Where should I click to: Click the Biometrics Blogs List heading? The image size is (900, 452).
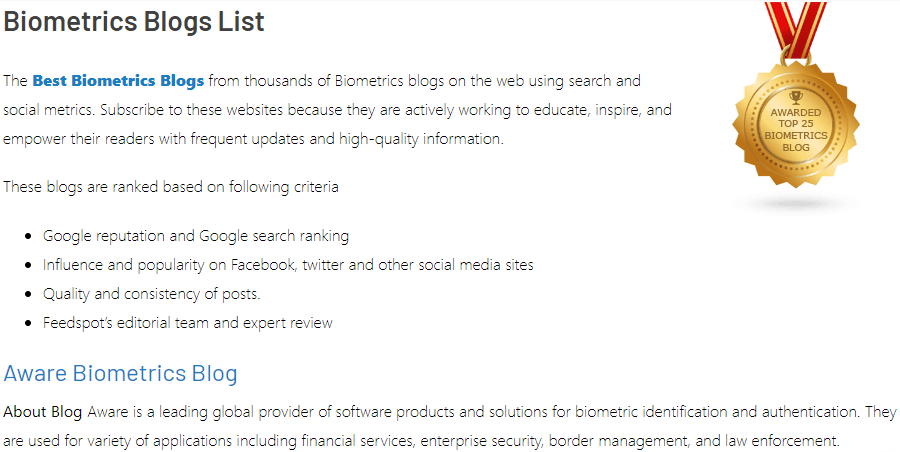pyautogui.click(x=134, y=21)
